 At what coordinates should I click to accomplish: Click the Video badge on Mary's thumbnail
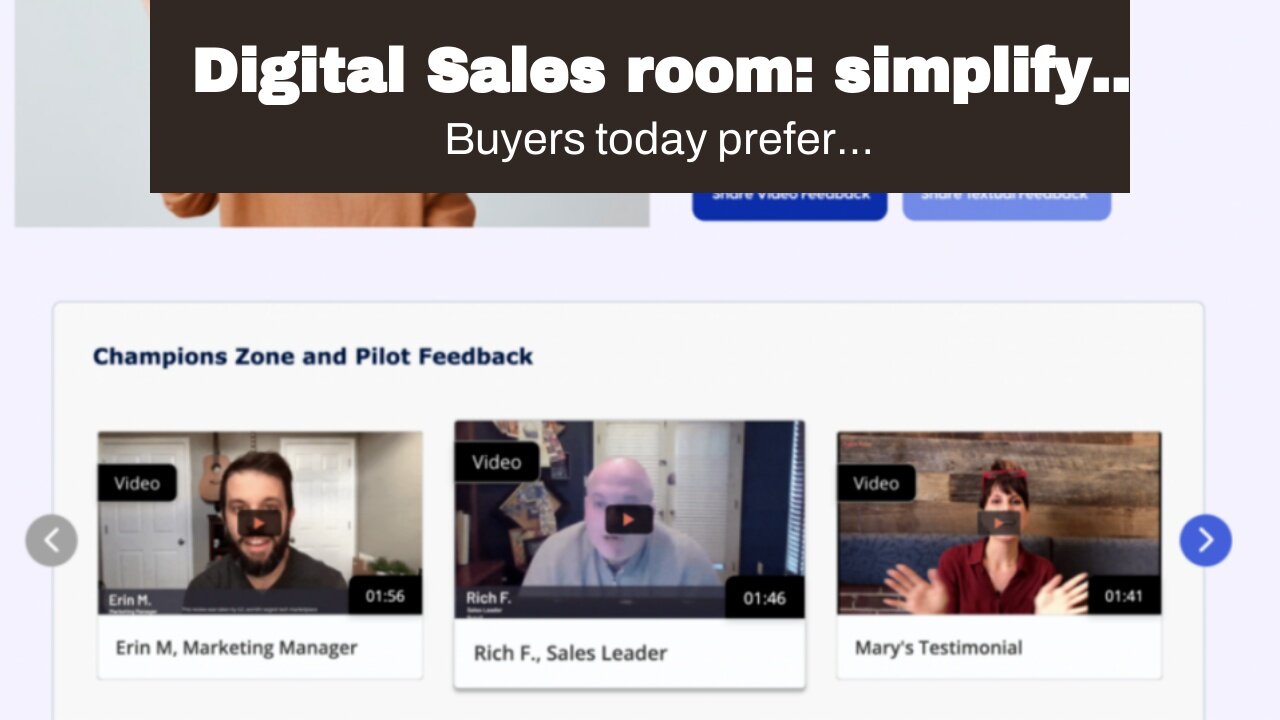(876, 483)
